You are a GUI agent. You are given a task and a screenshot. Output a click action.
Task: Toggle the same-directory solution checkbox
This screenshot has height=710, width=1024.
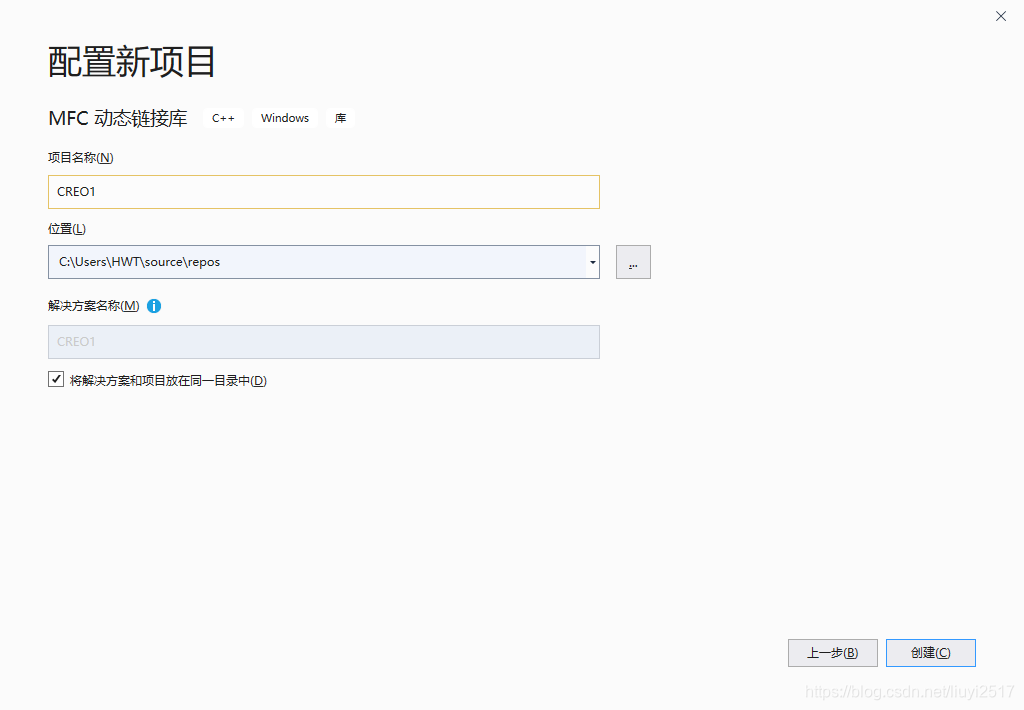pyautogui.click(x=56, y=378)
